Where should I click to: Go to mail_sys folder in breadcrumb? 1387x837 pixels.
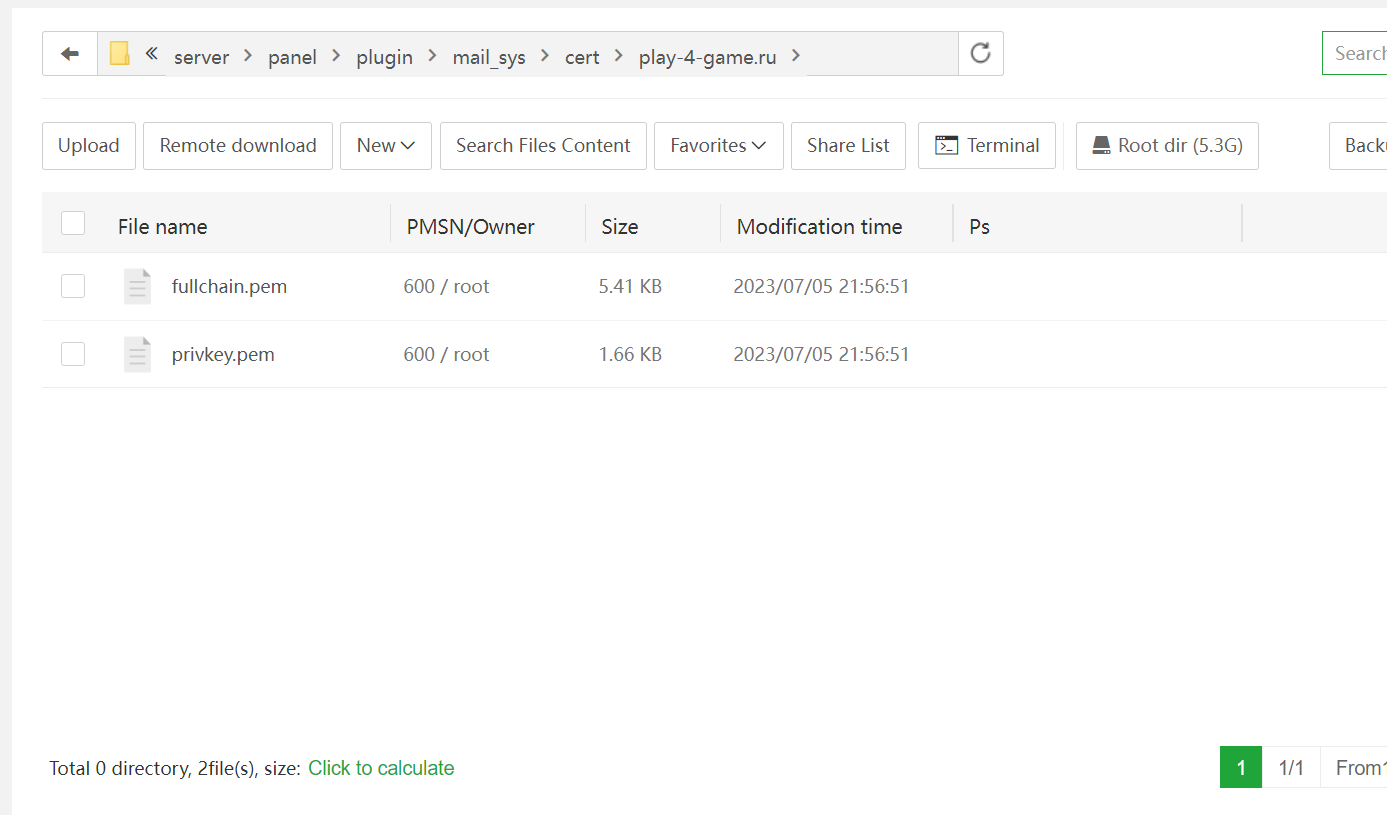[x=489, y=57]
